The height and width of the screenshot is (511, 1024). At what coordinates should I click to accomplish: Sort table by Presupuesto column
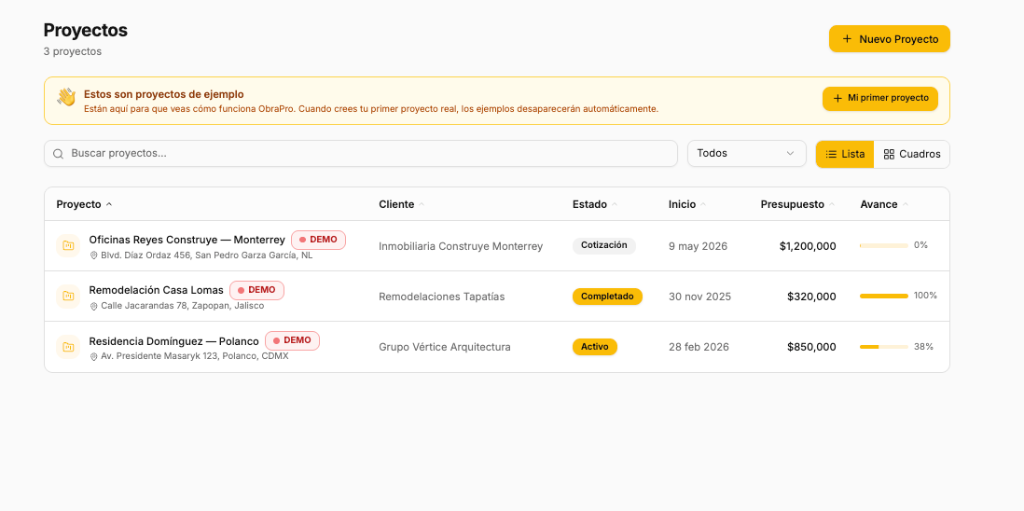(x=797, y=205)
